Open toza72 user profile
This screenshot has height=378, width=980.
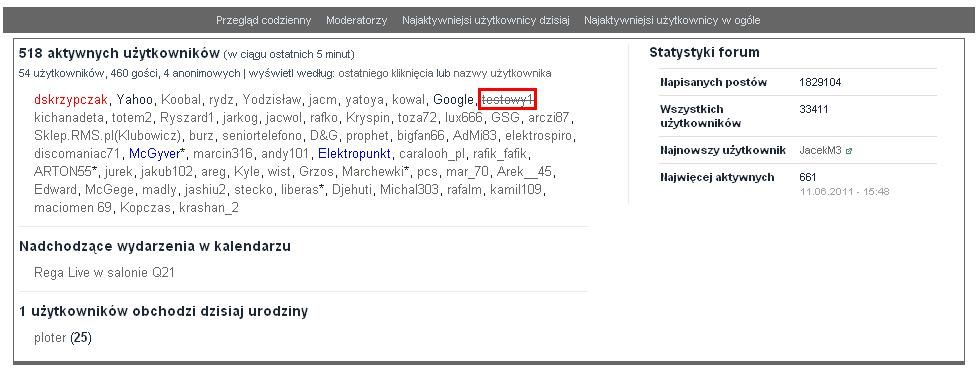pyautogui.click(x=417, y=117)
